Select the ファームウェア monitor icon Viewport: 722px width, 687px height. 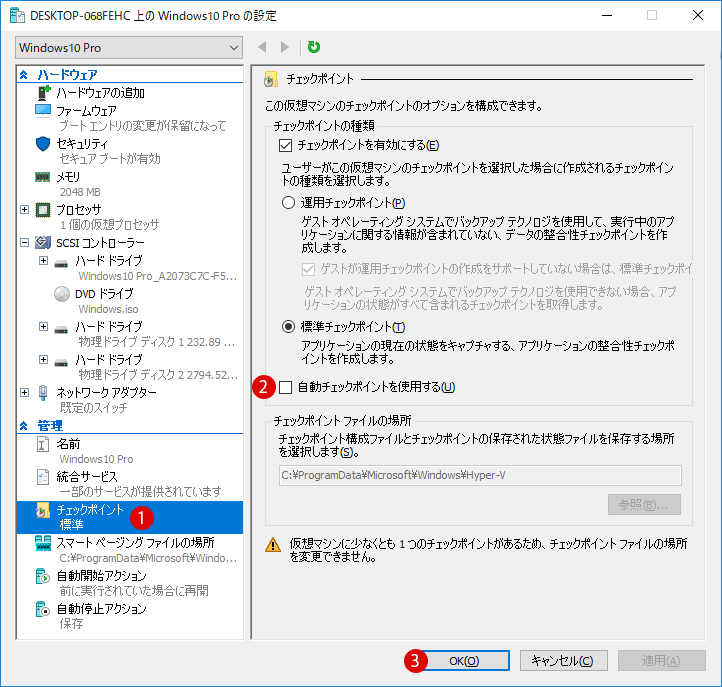[x=43, y=111]
